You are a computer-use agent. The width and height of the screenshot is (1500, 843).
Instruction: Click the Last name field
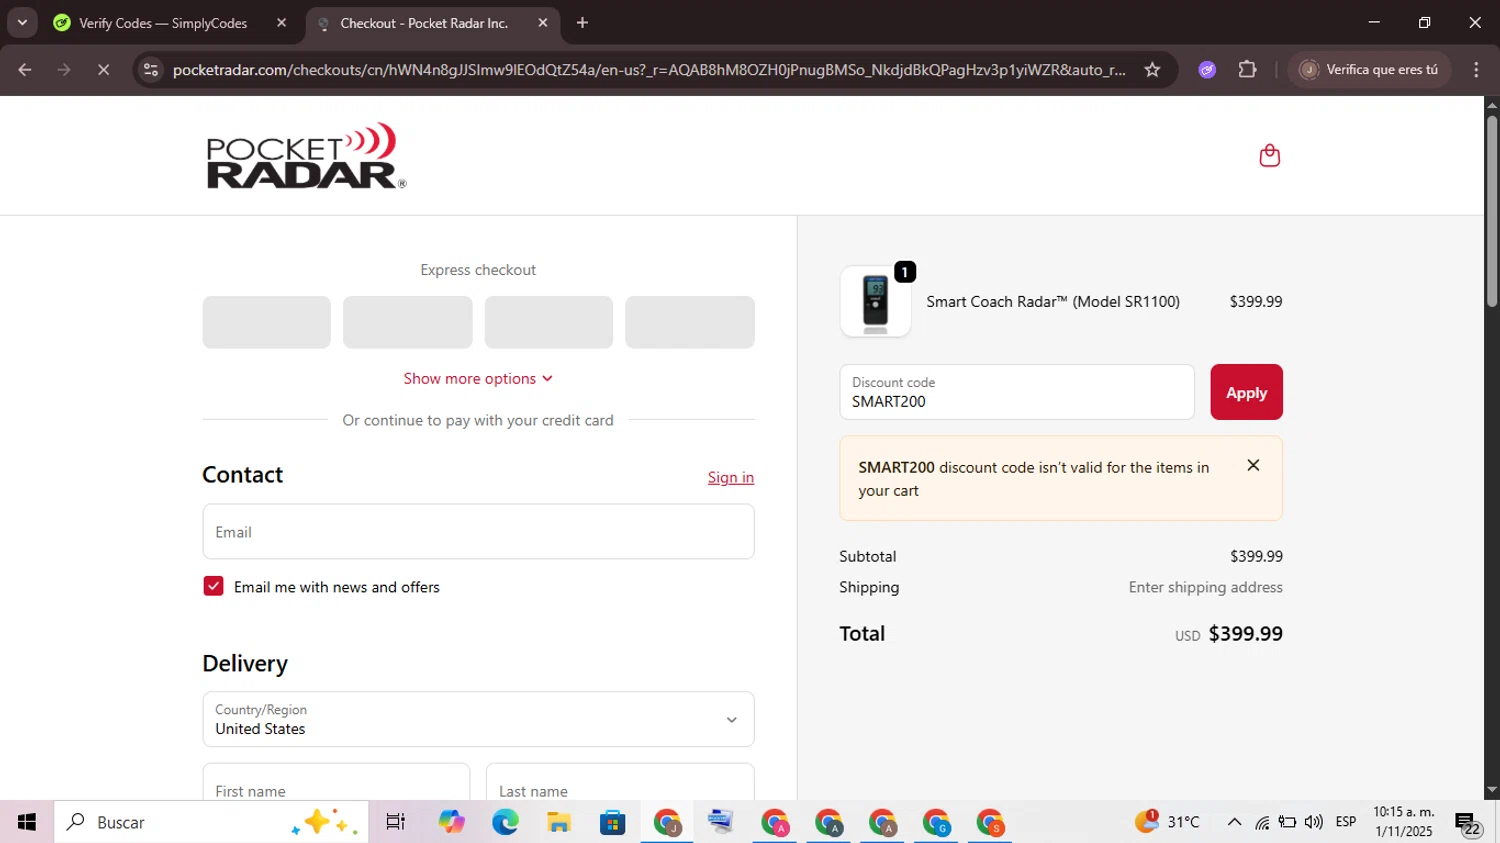[620, 783]
